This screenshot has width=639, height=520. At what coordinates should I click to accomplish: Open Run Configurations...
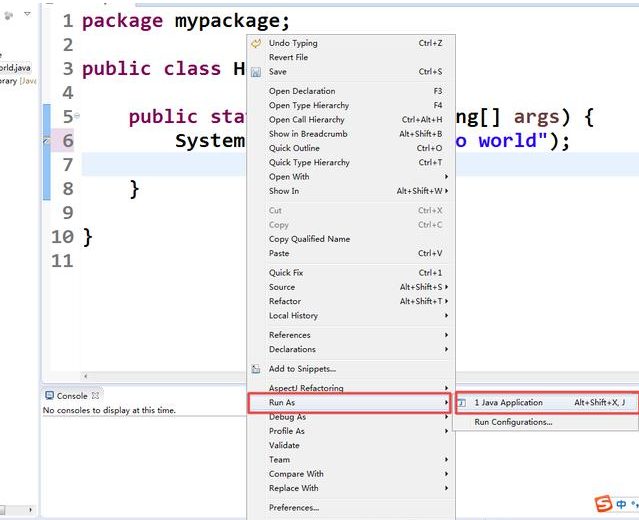click(x=512, y=422)
